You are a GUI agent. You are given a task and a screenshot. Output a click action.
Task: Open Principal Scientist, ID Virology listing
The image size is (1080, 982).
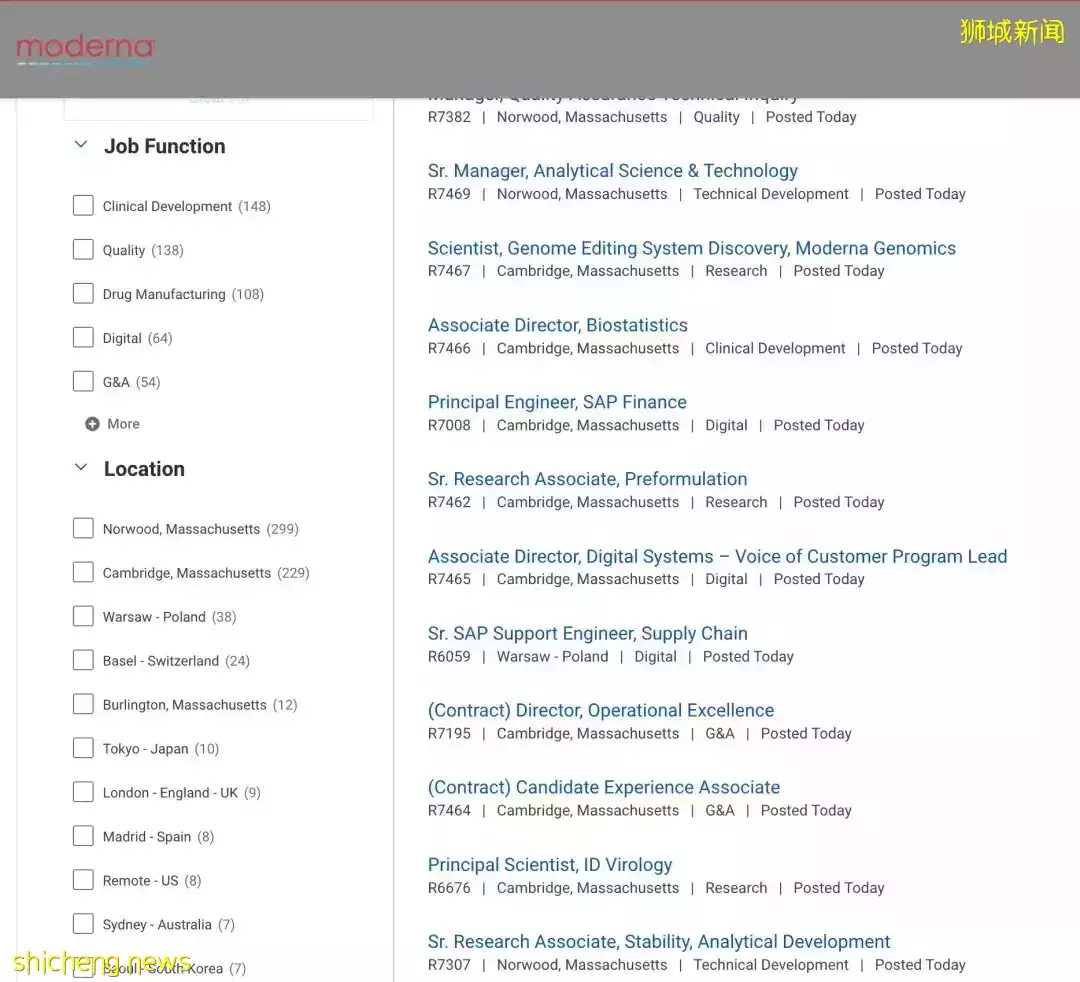pyautogui.click(x=550, y=865)
